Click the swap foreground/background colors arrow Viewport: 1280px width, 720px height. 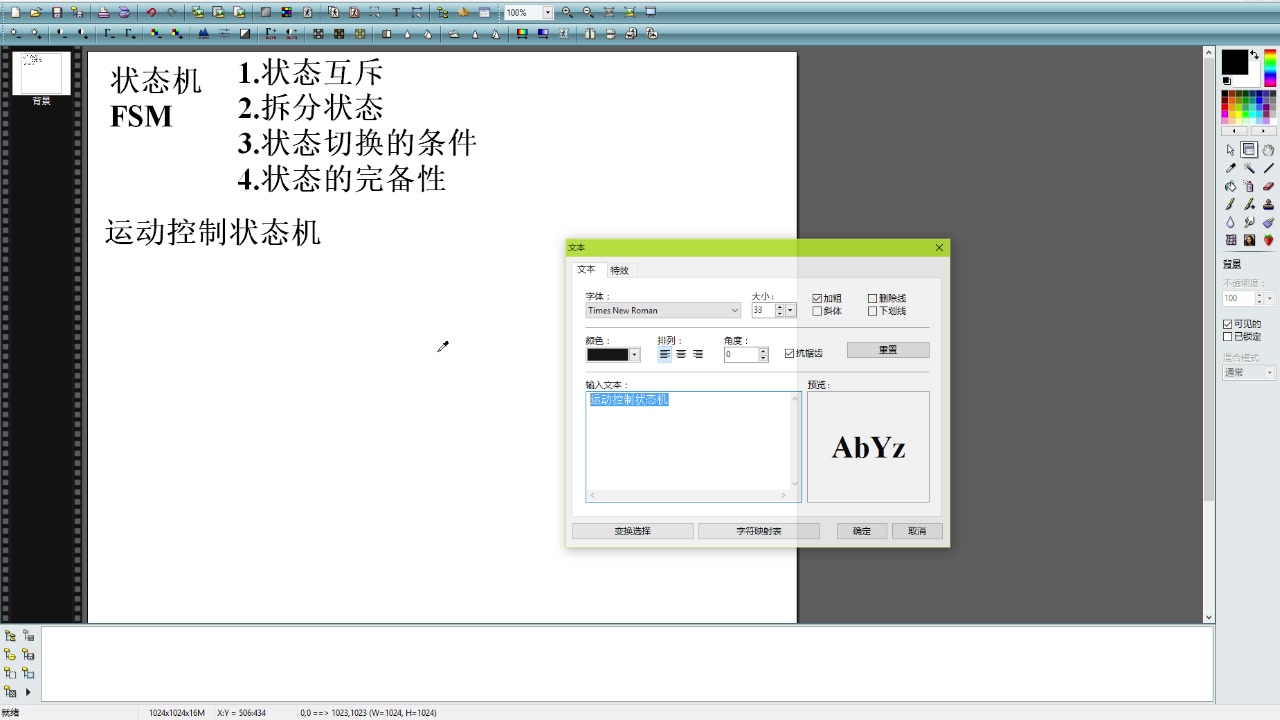point(1254,54)
